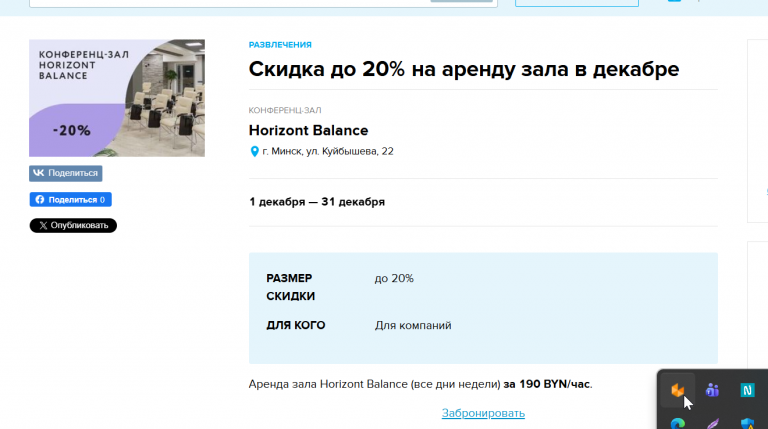Click the КОНФЕРЕНЦ-ЗАЛ label above venue name

pos(285,110)
